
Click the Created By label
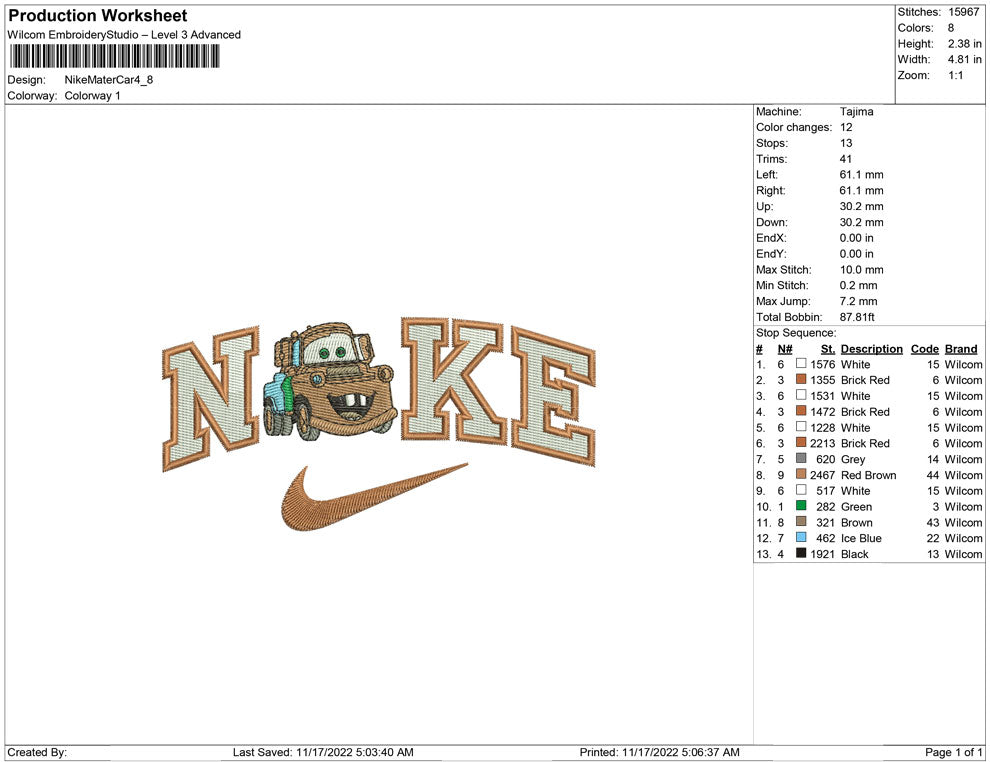37,752
